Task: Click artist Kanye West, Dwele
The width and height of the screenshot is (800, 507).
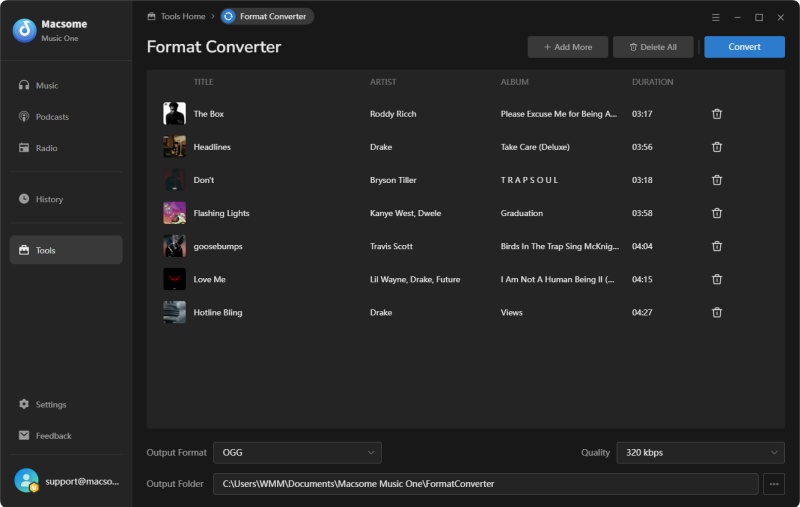Action: click(406, 213)
